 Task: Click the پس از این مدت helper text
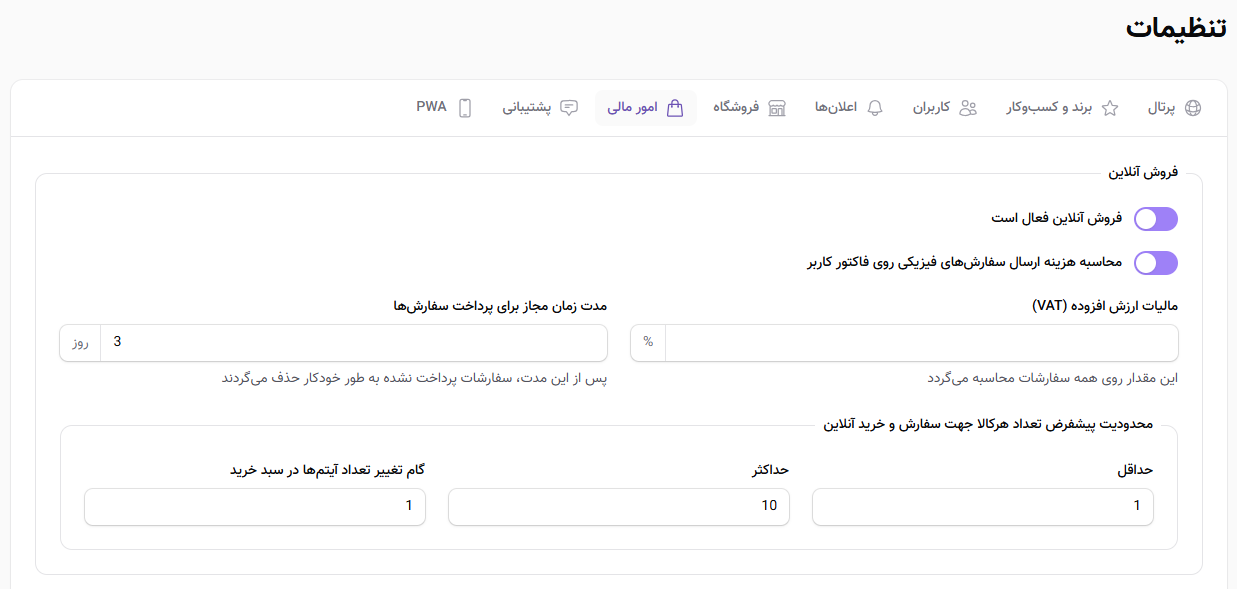[x=415, y=378]
